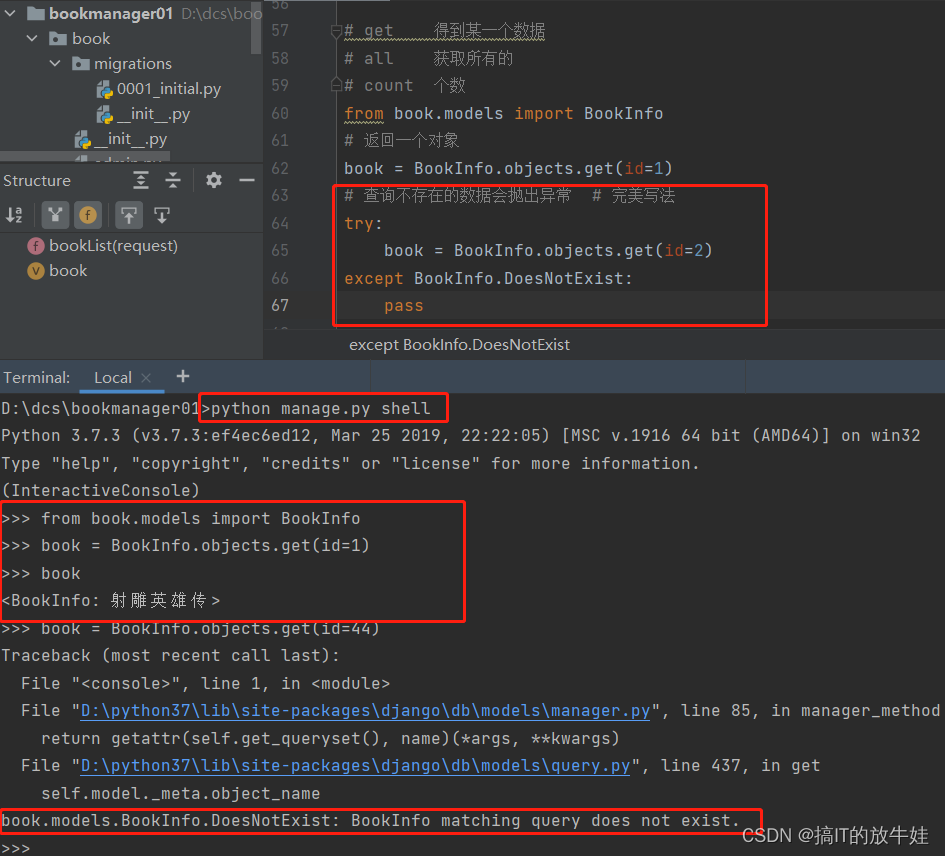Screen dimensions: 945x856
Task: Click function icon beside bookList(request)
Action: point(36,246)
